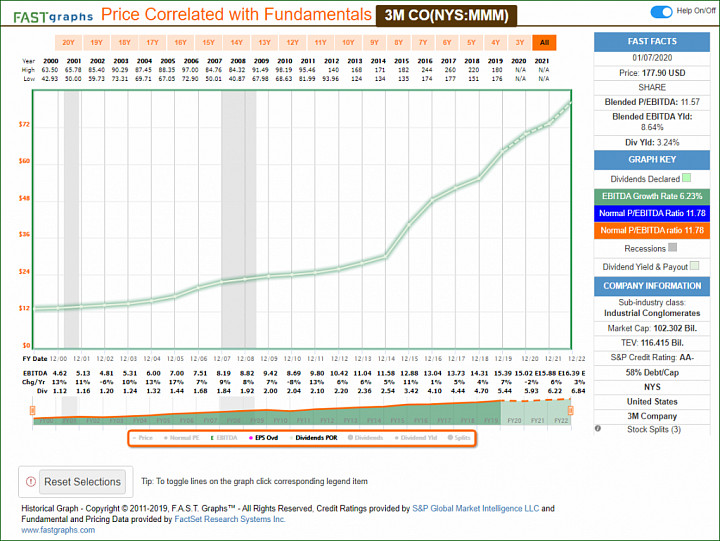Click the Reset Selections button
The image size is (720, 541).
coord(82,482)
